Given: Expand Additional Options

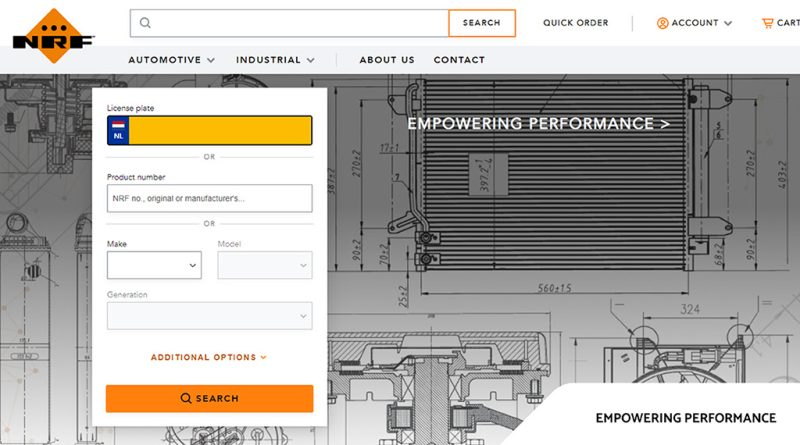Looking at the screenshot, I should coord(209,357).
